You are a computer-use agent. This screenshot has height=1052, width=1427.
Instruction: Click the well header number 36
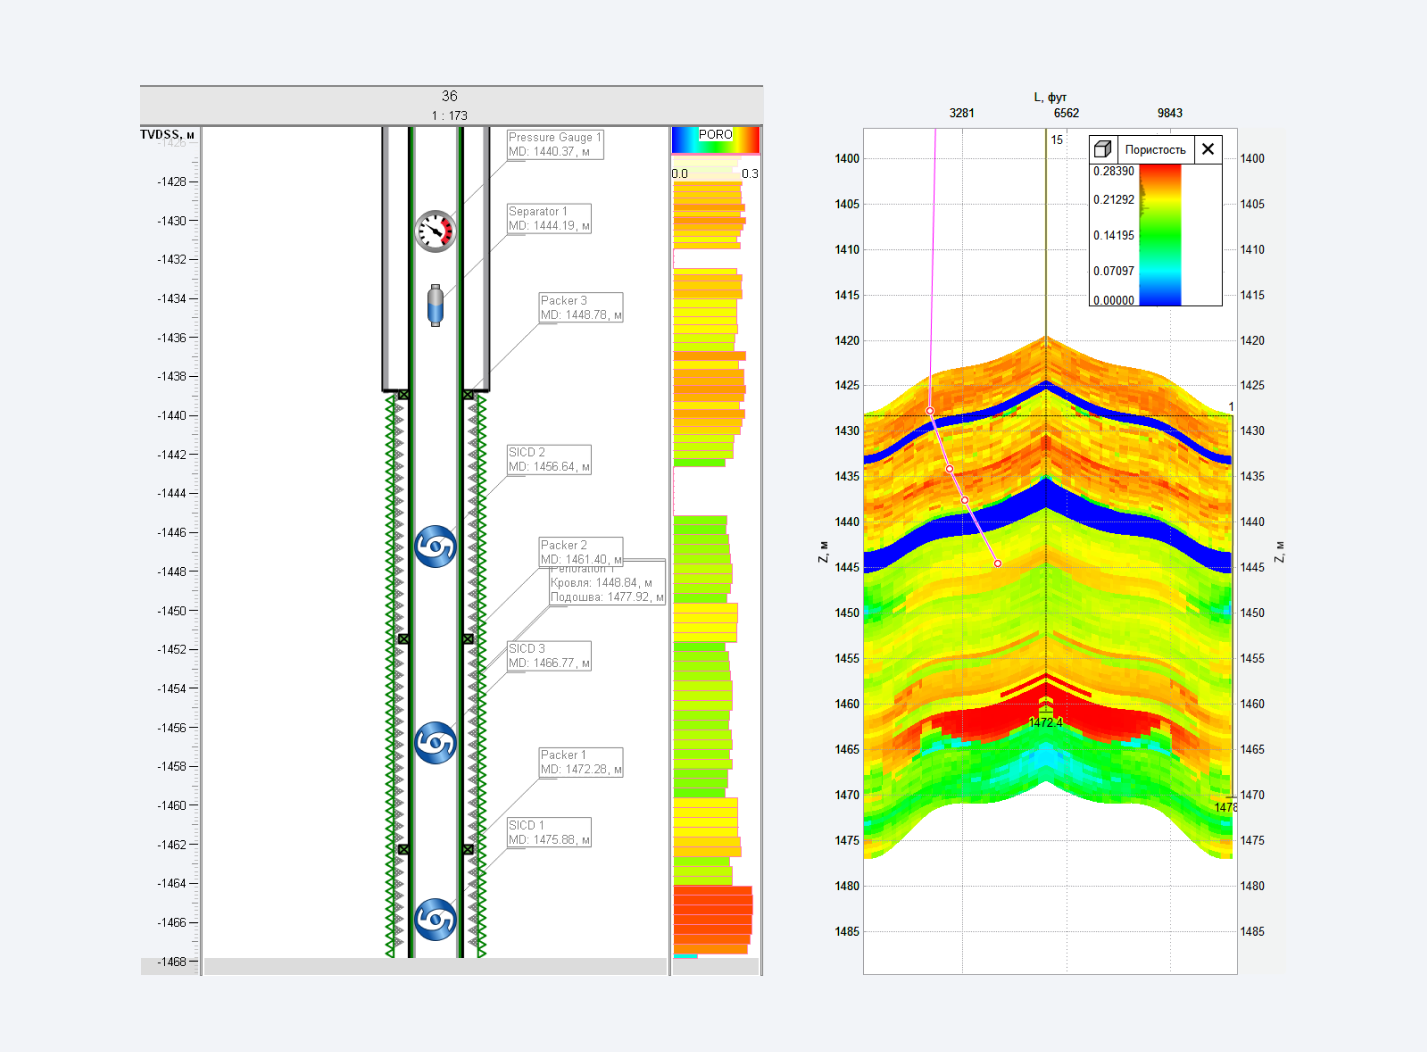(450, 96)
